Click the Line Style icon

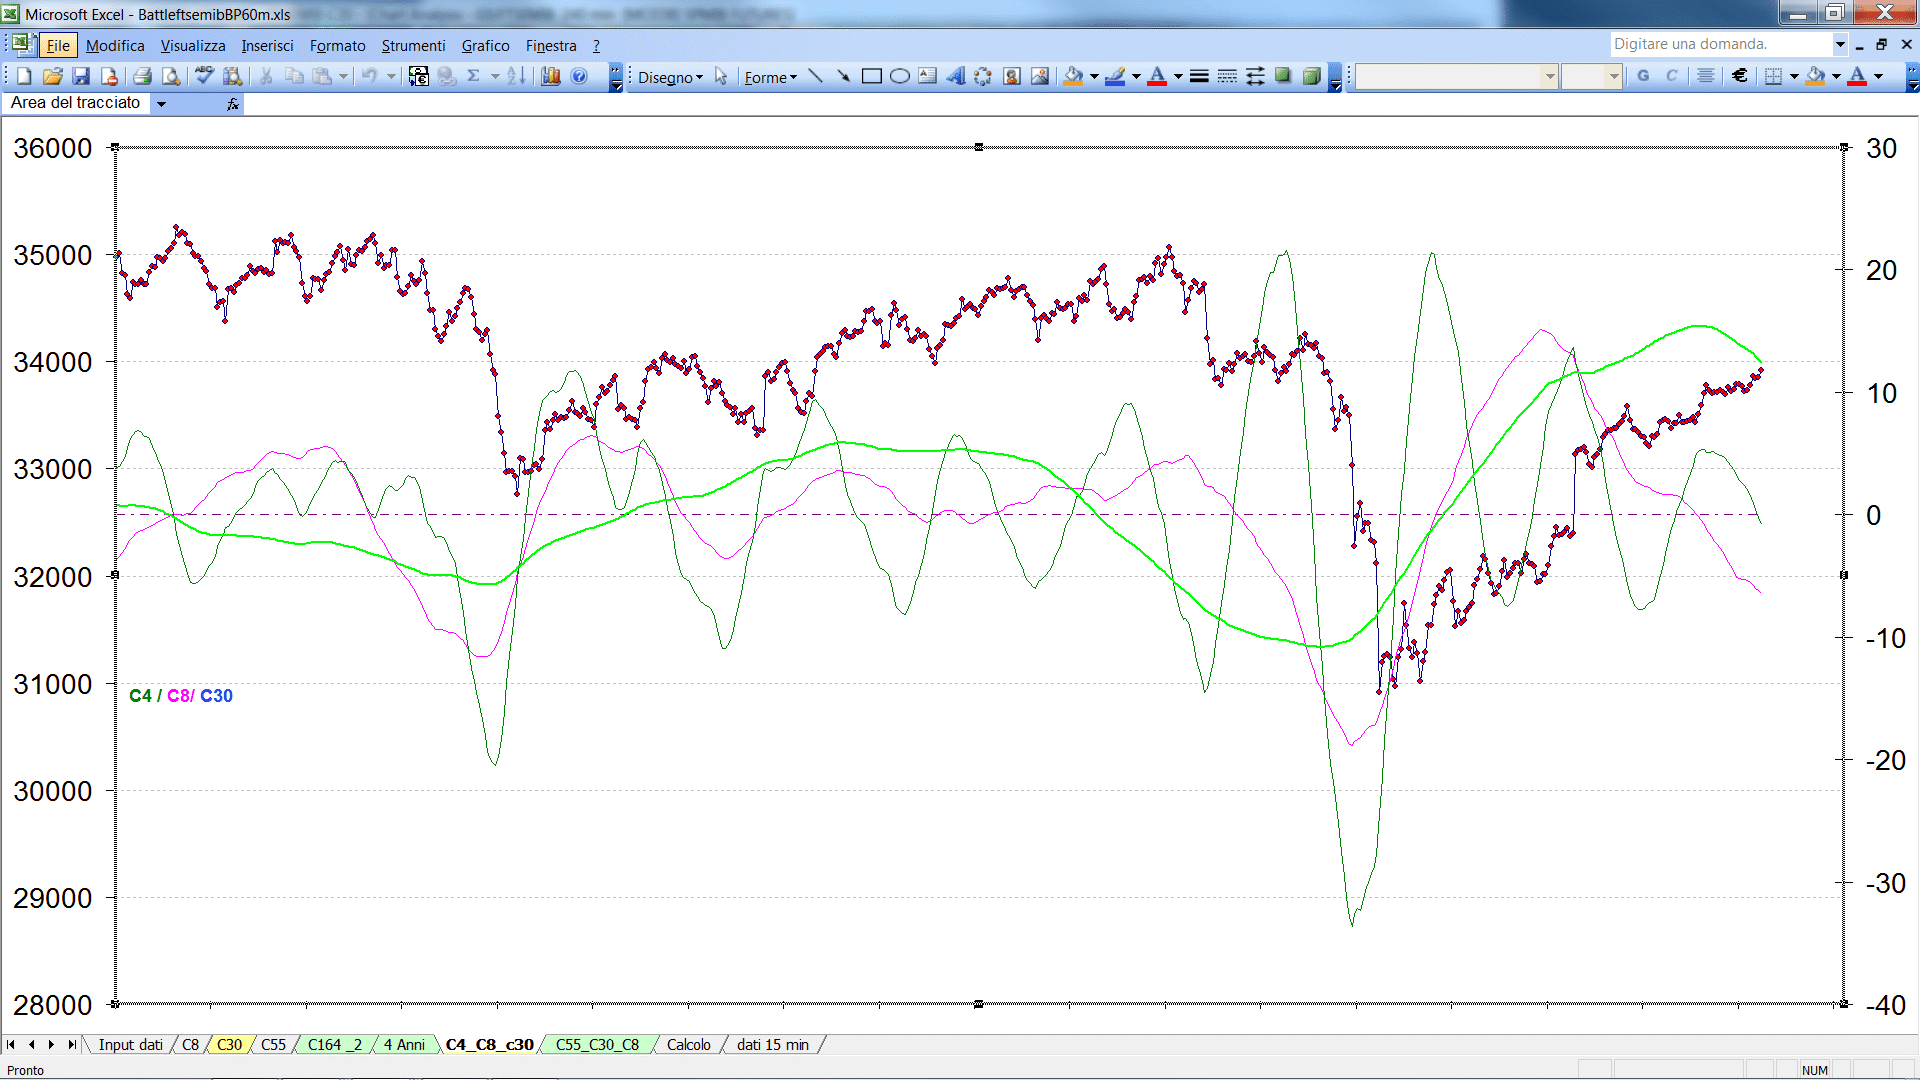1199,76
